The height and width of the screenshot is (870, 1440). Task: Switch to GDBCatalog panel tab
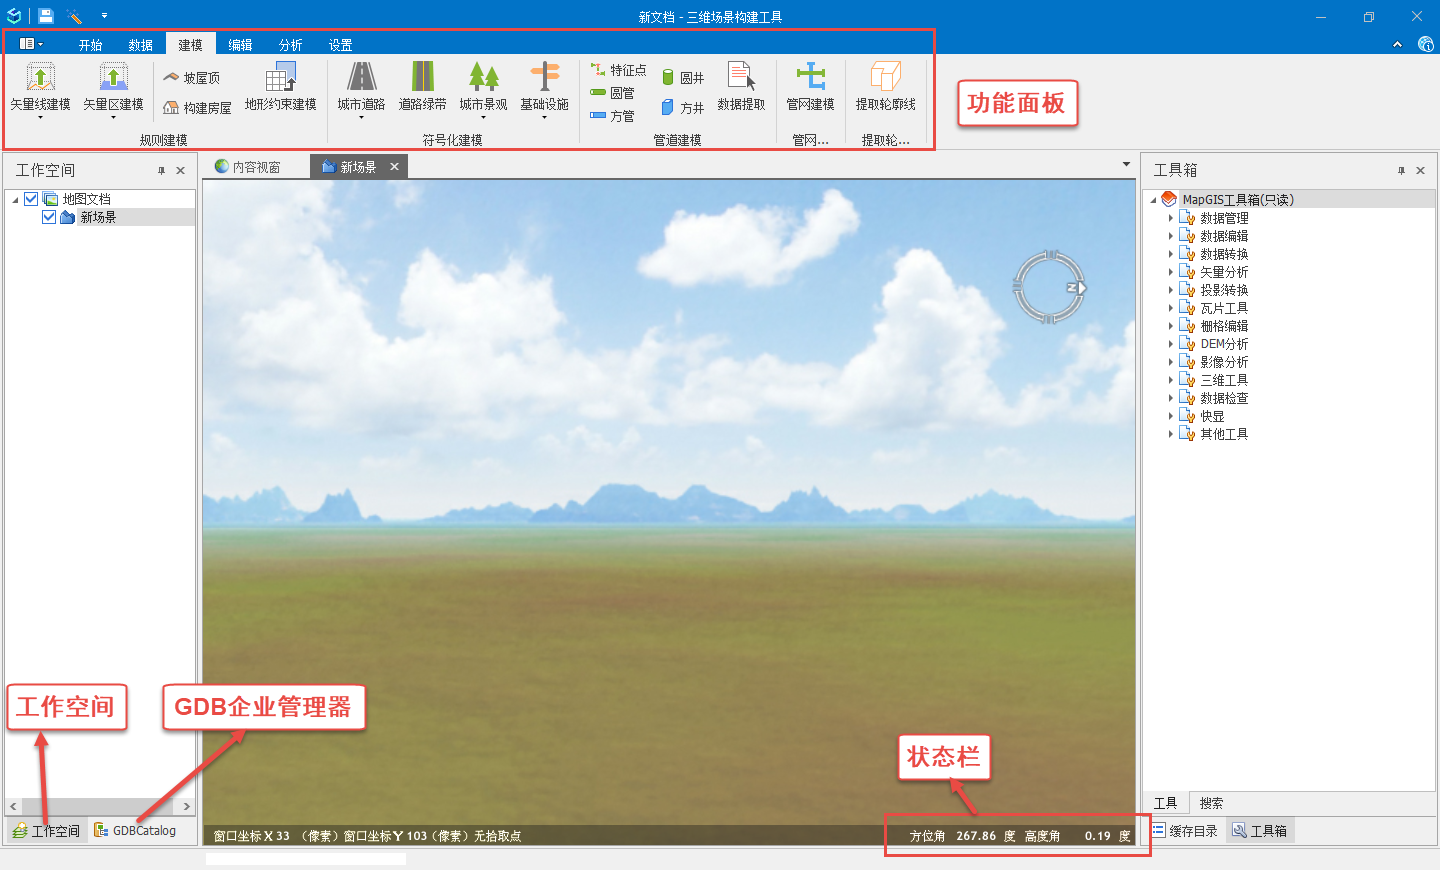pyautogui.click(x=135, y=831)
